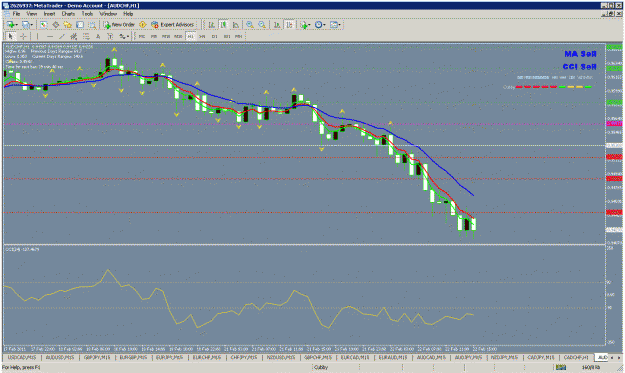Select the Equidistant Channel tool
Screen dimensions: 625x373
73,36
